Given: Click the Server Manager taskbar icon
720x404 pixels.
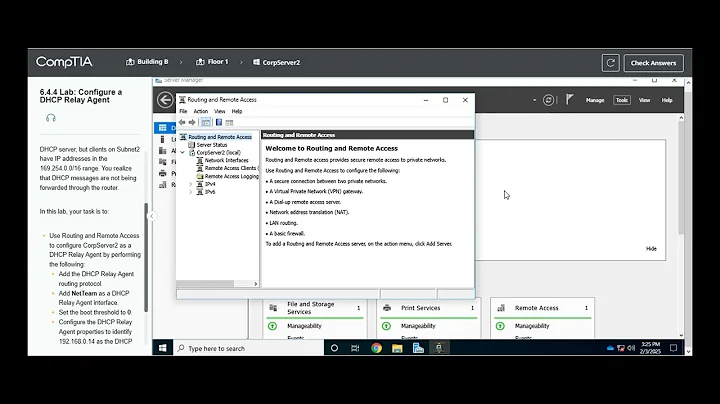Looking at the screenshot, I should tap(418, 348).
